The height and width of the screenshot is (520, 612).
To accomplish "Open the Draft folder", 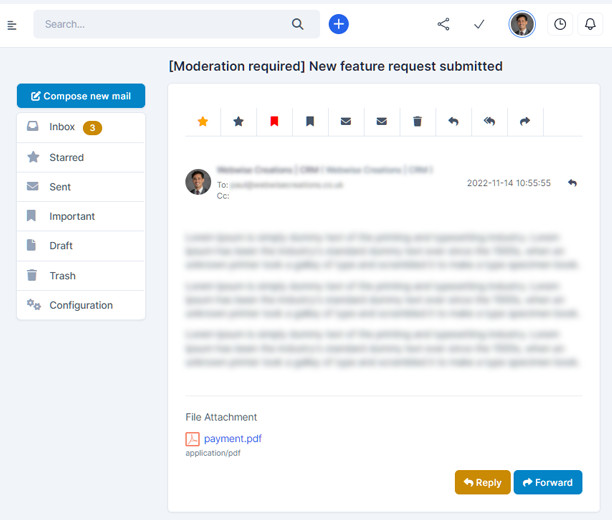I will pos(81,246).
